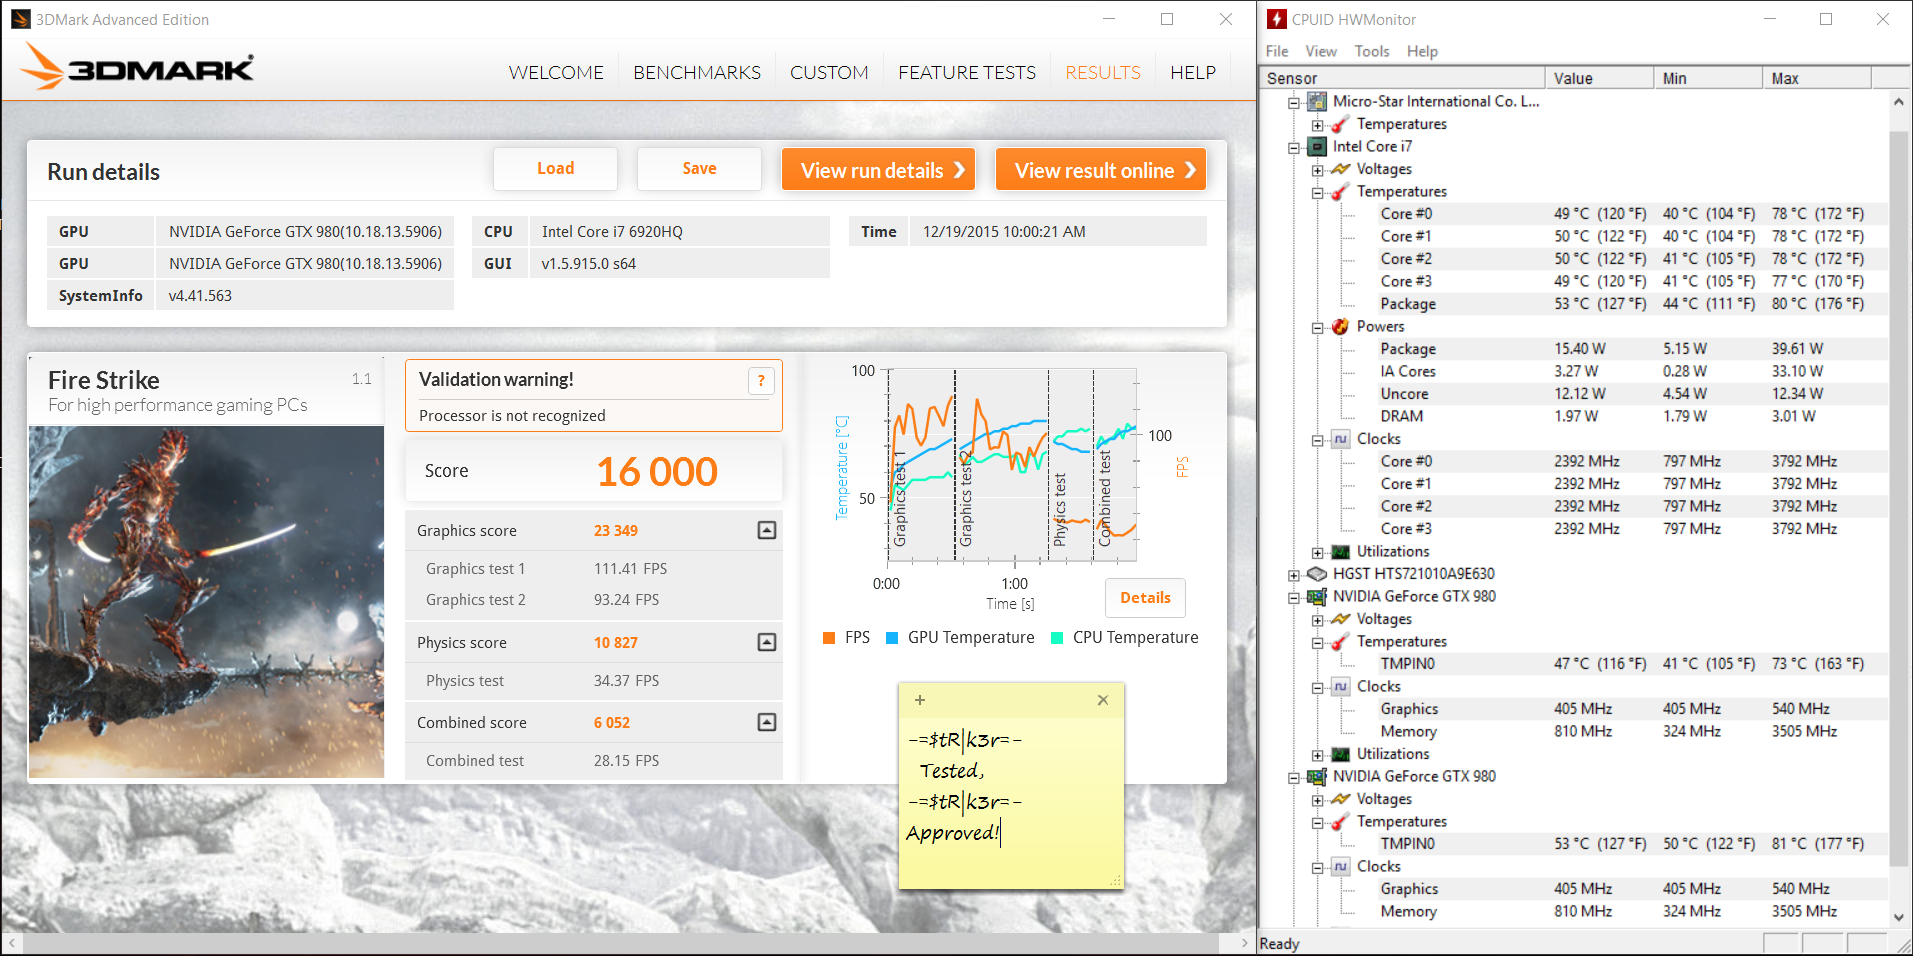1913x956 pixels.
Task: Click the FPS orange legend swatch
Action: pos(829,638)
